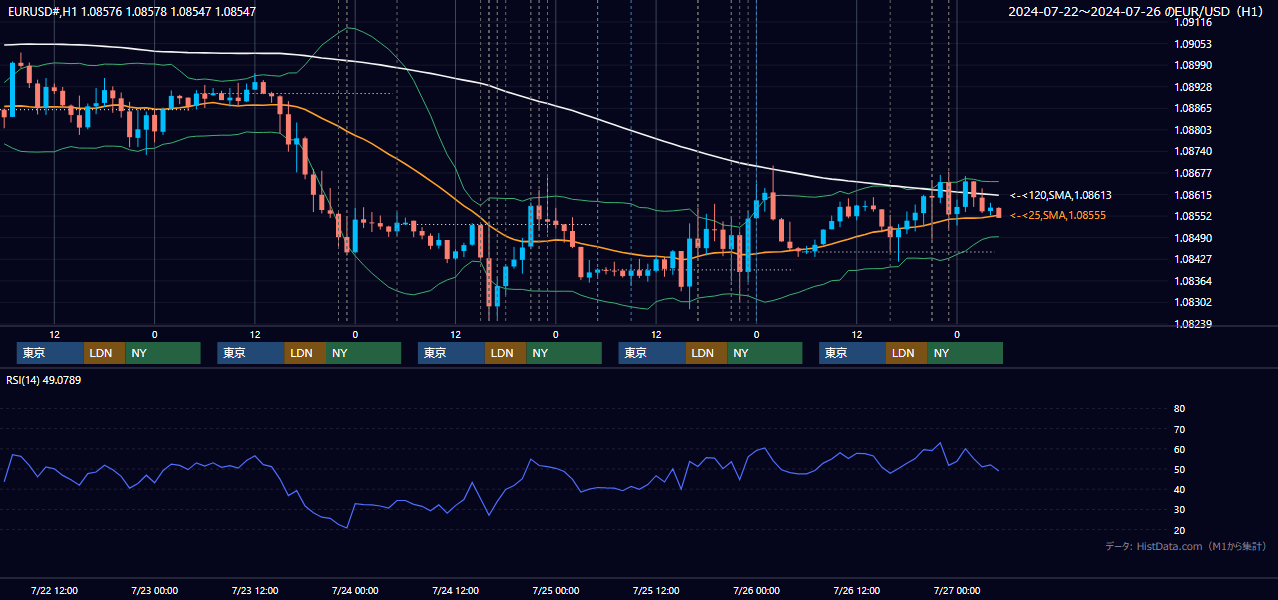Click the RSI 30 level label
The width and height of the screenshot is (1278, 600).
(1179, 510)
